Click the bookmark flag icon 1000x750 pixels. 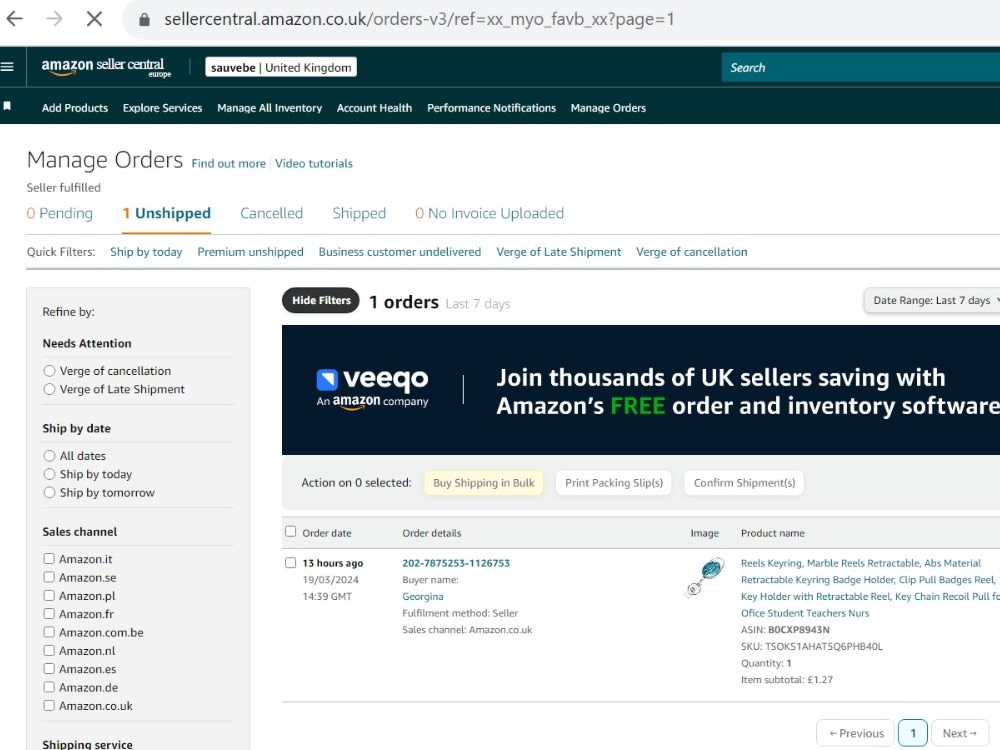click(7, 106)
